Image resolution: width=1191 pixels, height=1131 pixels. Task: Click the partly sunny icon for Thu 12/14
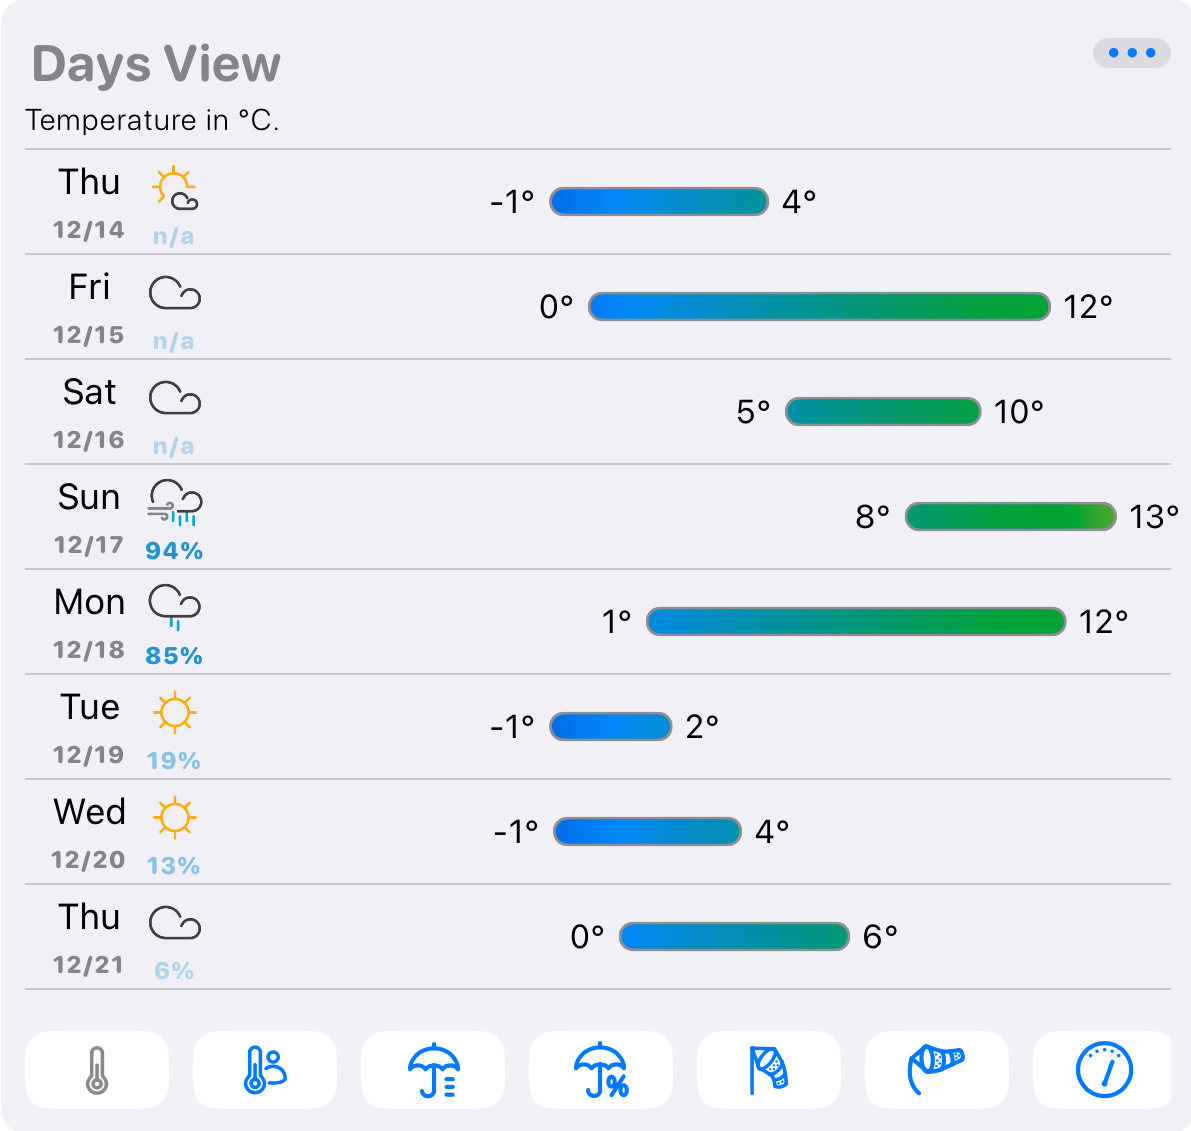174,189
